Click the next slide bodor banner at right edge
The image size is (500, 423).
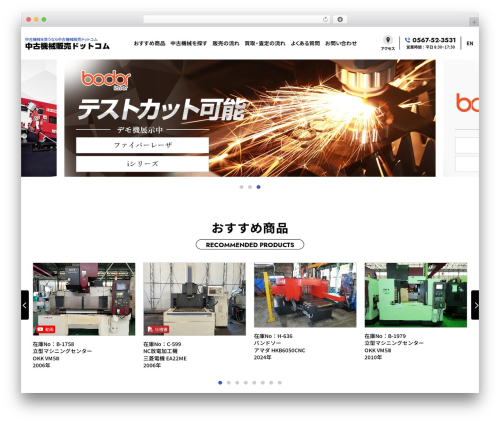click(x=461, y=118)
